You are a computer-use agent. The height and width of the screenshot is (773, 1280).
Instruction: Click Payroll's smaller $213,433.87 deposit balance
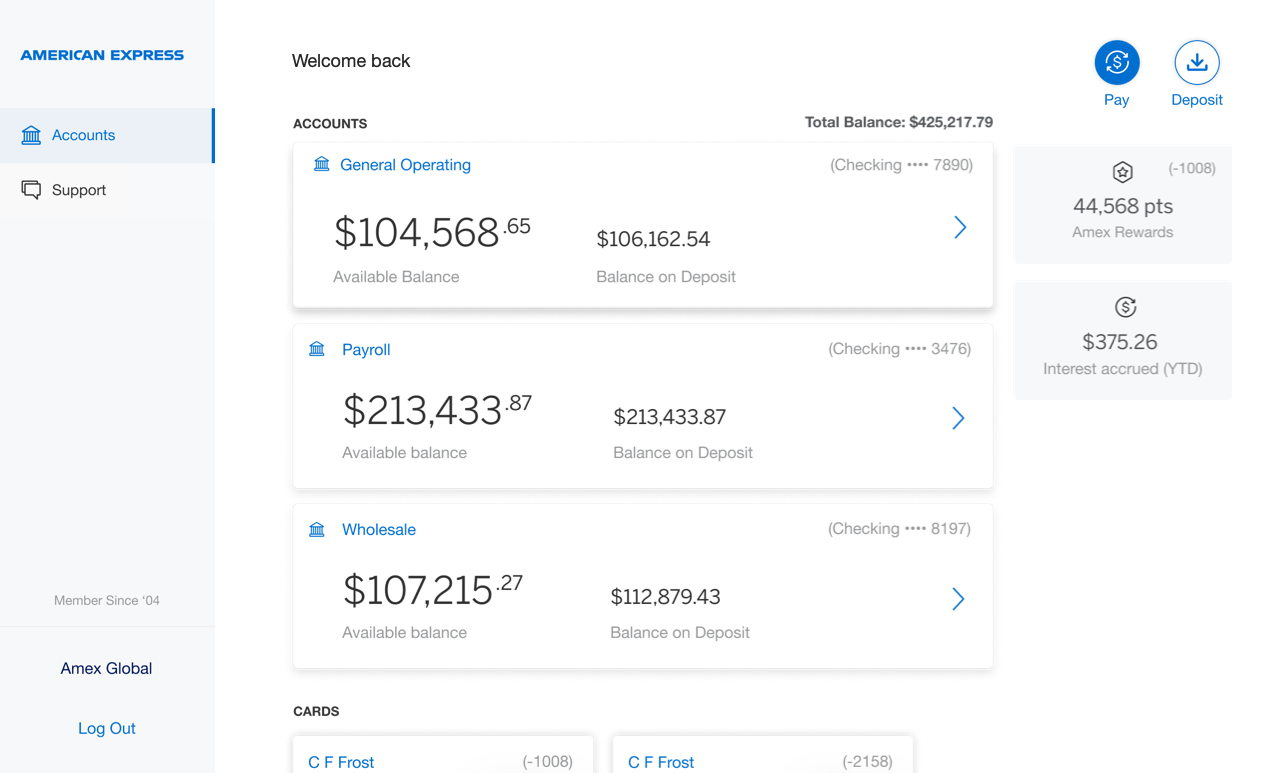pyautogui.click(x=670, y=417)
